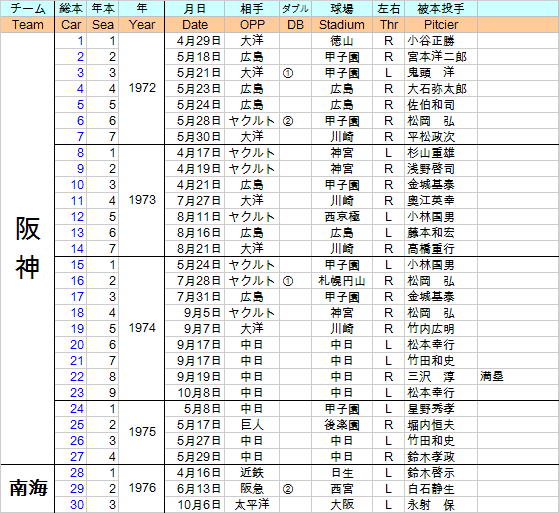This screenshot has height=513, width=559.
Task: Select the 1972 year cell
Action: (142, 88)
